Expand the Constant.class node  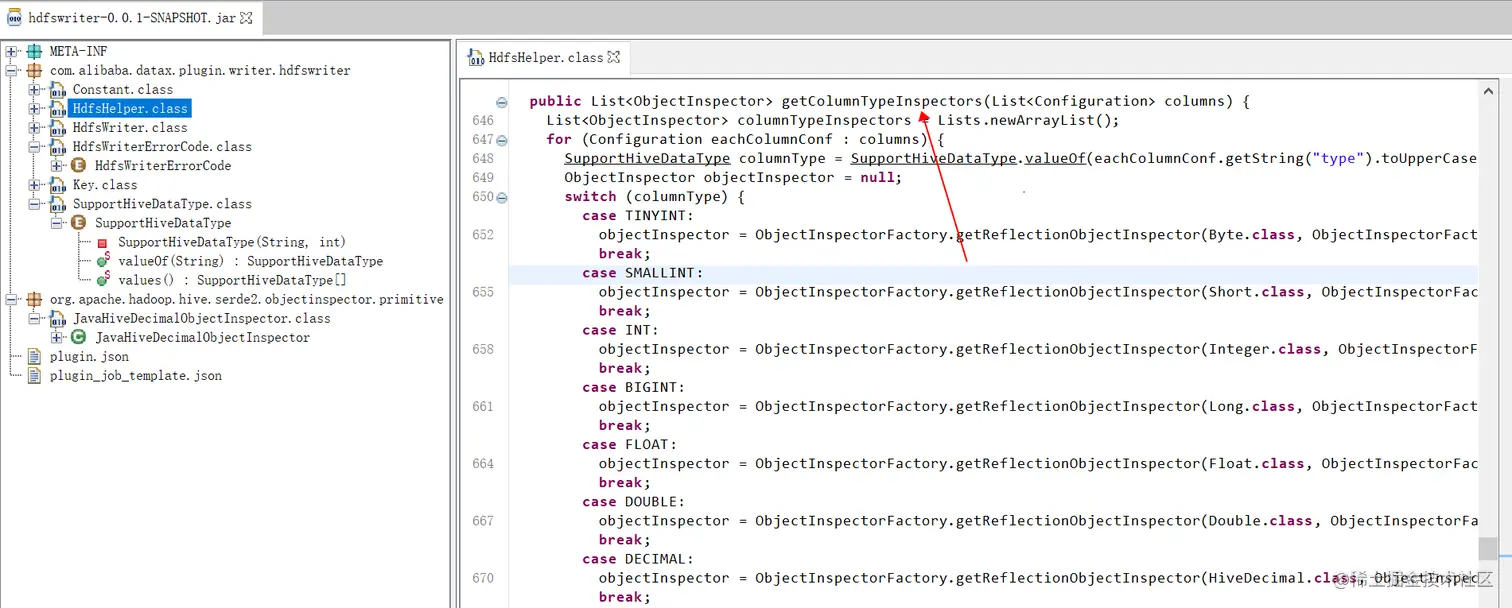[34, 89]
